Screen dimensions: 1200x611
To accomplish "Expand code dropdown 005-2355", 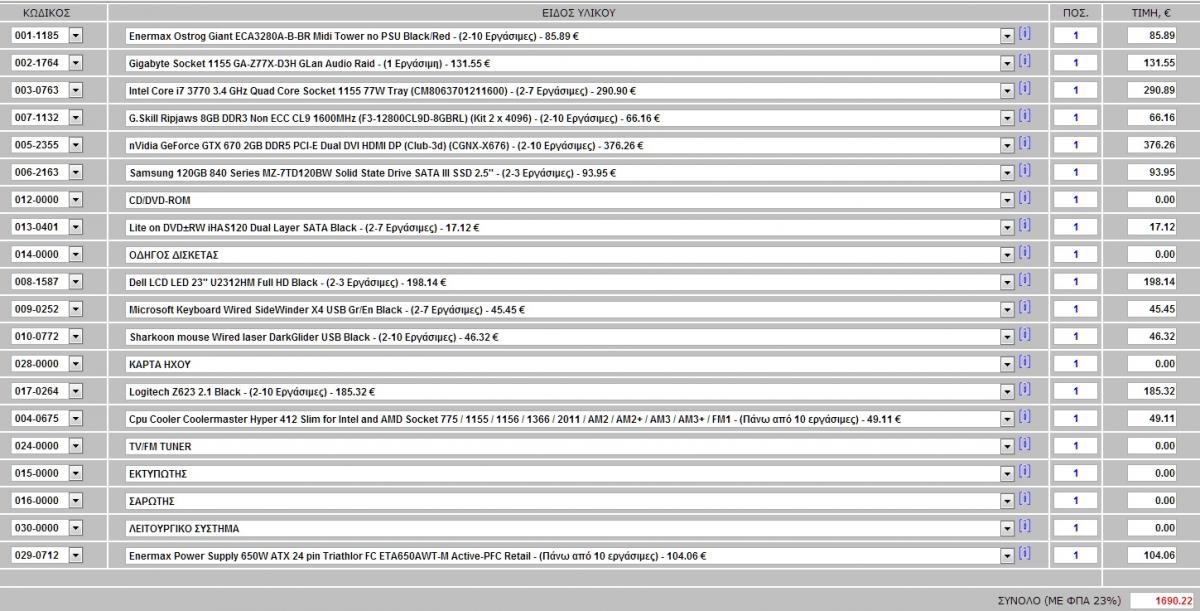I will [76, 145].
